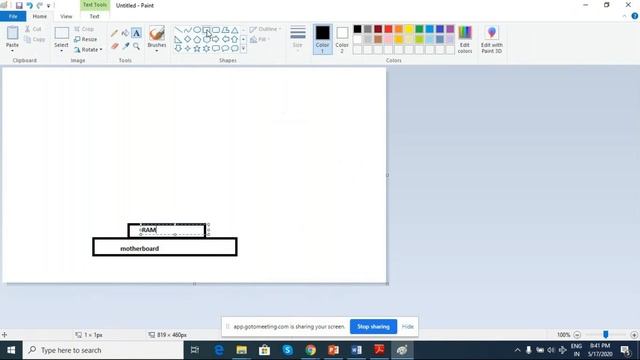
Task: Choose the Right triangle shape
Action: pos(178,39)
